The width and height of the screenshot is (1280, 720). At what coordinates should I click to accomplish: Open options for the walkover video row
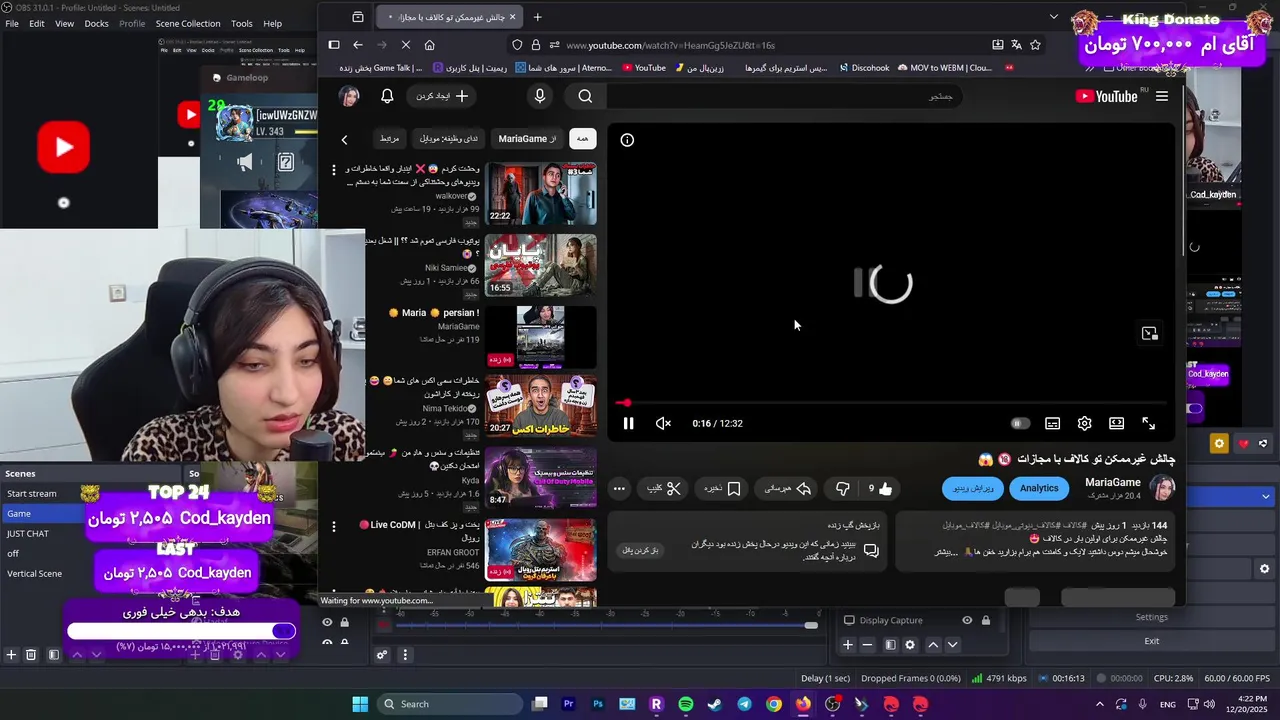334,171
